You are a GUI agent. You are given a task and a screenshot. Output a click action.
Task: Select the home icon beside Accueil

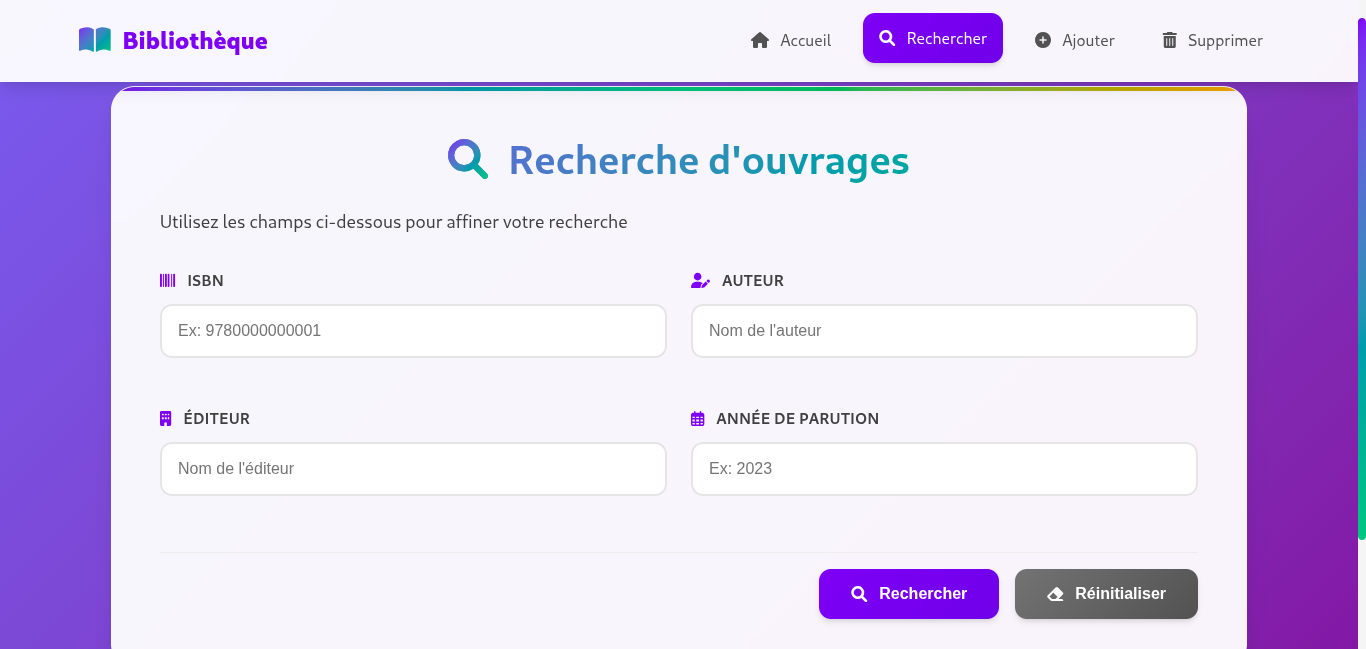759,40
